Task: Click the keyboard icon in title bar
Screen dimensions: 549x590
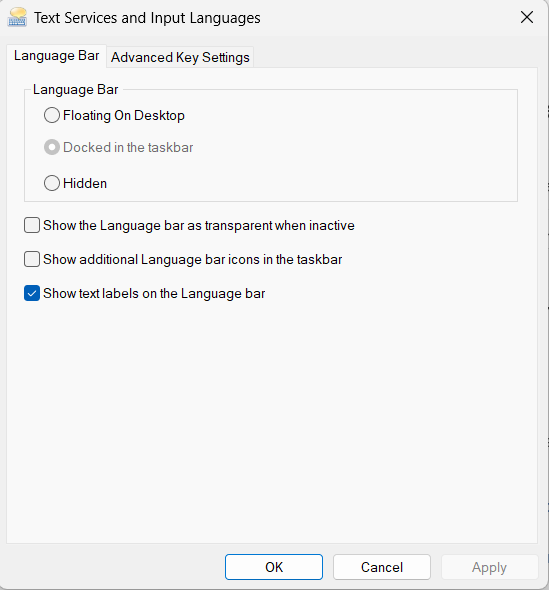Action: pyautogui.click(x=17, y=17)
